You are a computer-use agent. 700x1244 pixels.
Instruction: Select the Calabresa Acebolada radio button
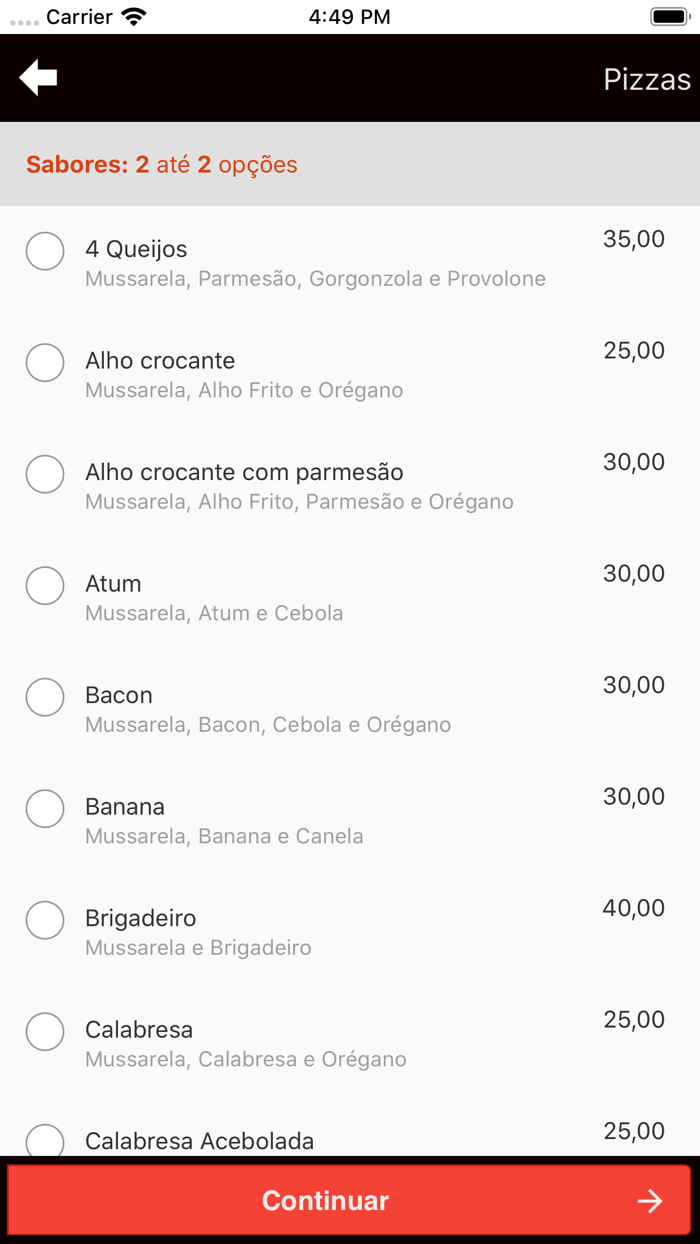pyautogui.click(x=45, y=1141)
